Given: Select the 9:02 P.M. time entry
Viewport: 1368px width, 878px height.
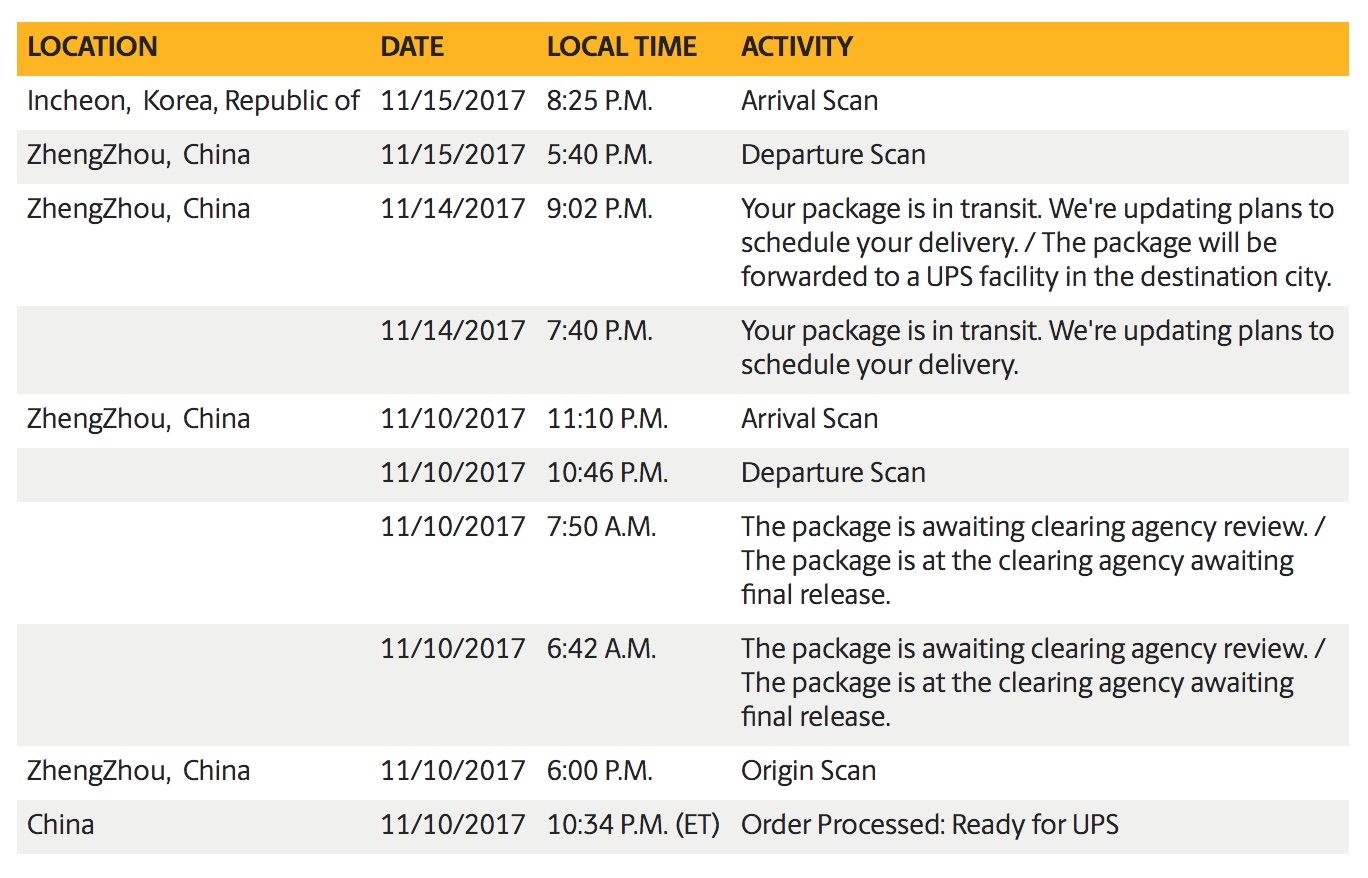Looking at the screenshot, I should click(x=599, y=209).
